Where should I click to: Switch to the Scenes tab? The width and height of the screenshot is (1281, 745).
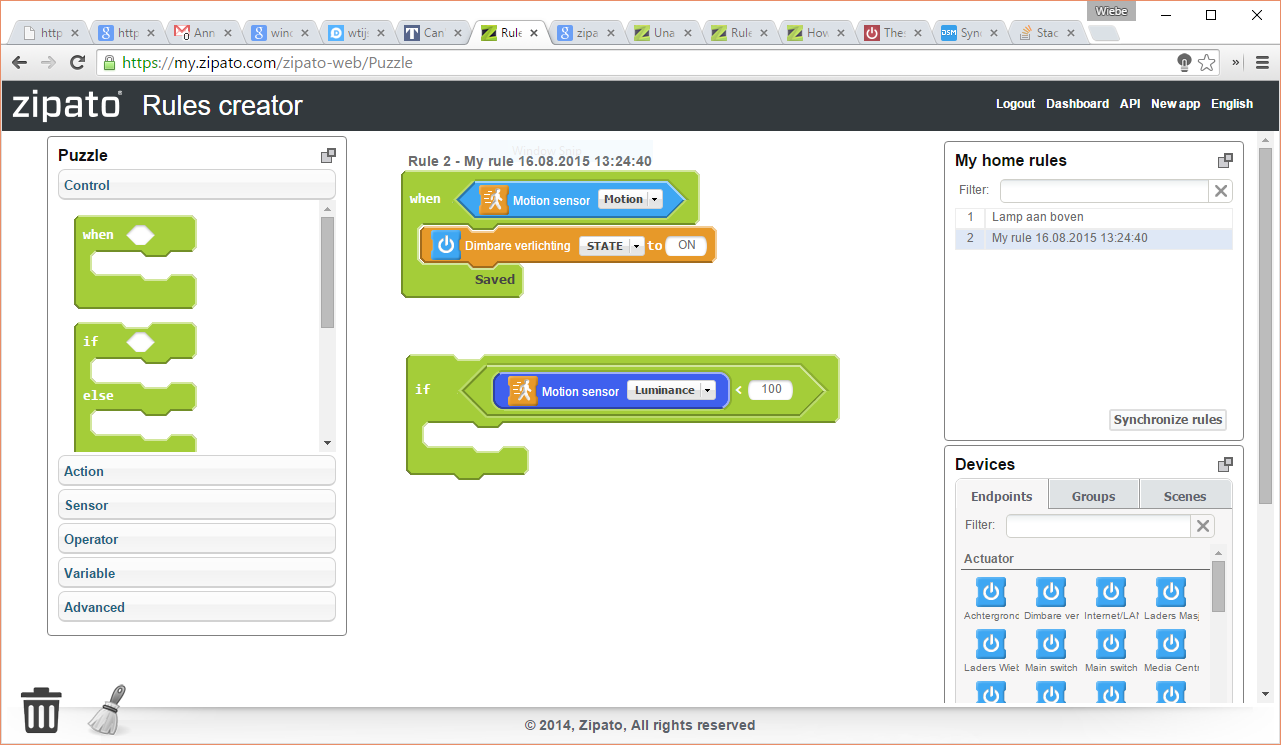tap(1185, 496)
